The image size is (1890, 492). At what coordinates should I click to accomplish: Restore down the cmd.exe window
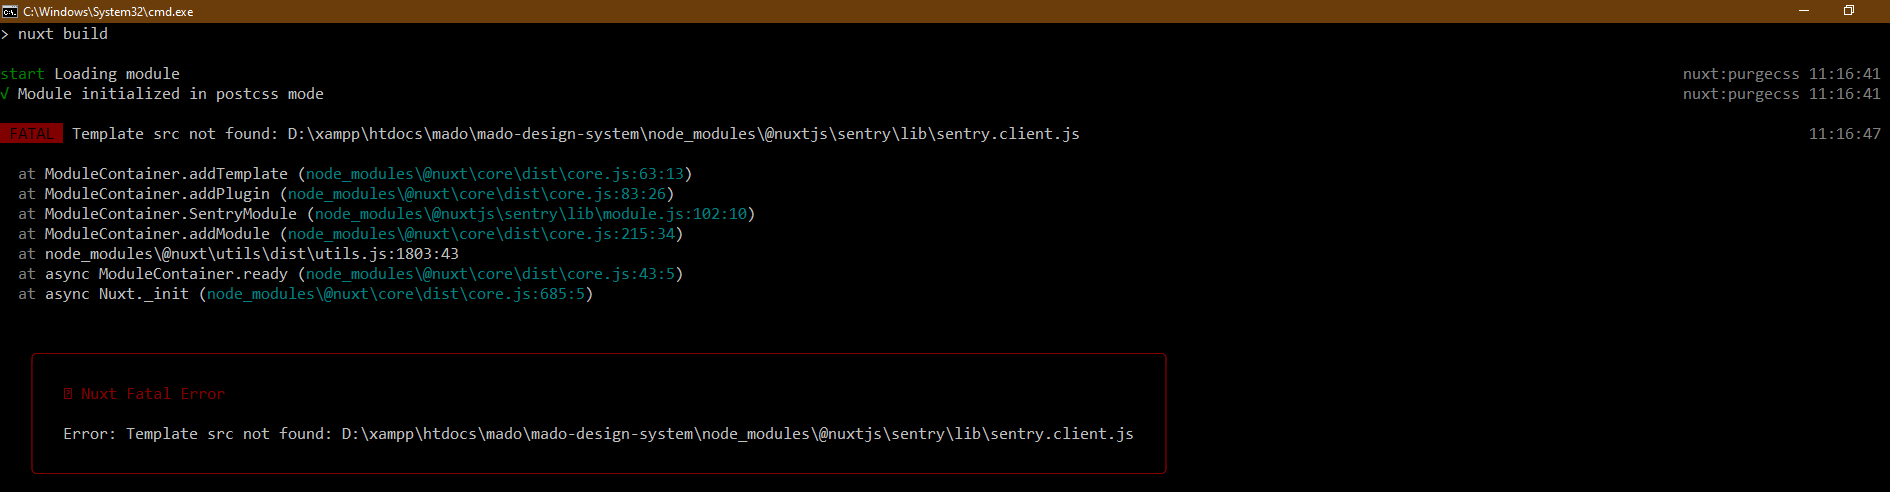point(1849,11)
